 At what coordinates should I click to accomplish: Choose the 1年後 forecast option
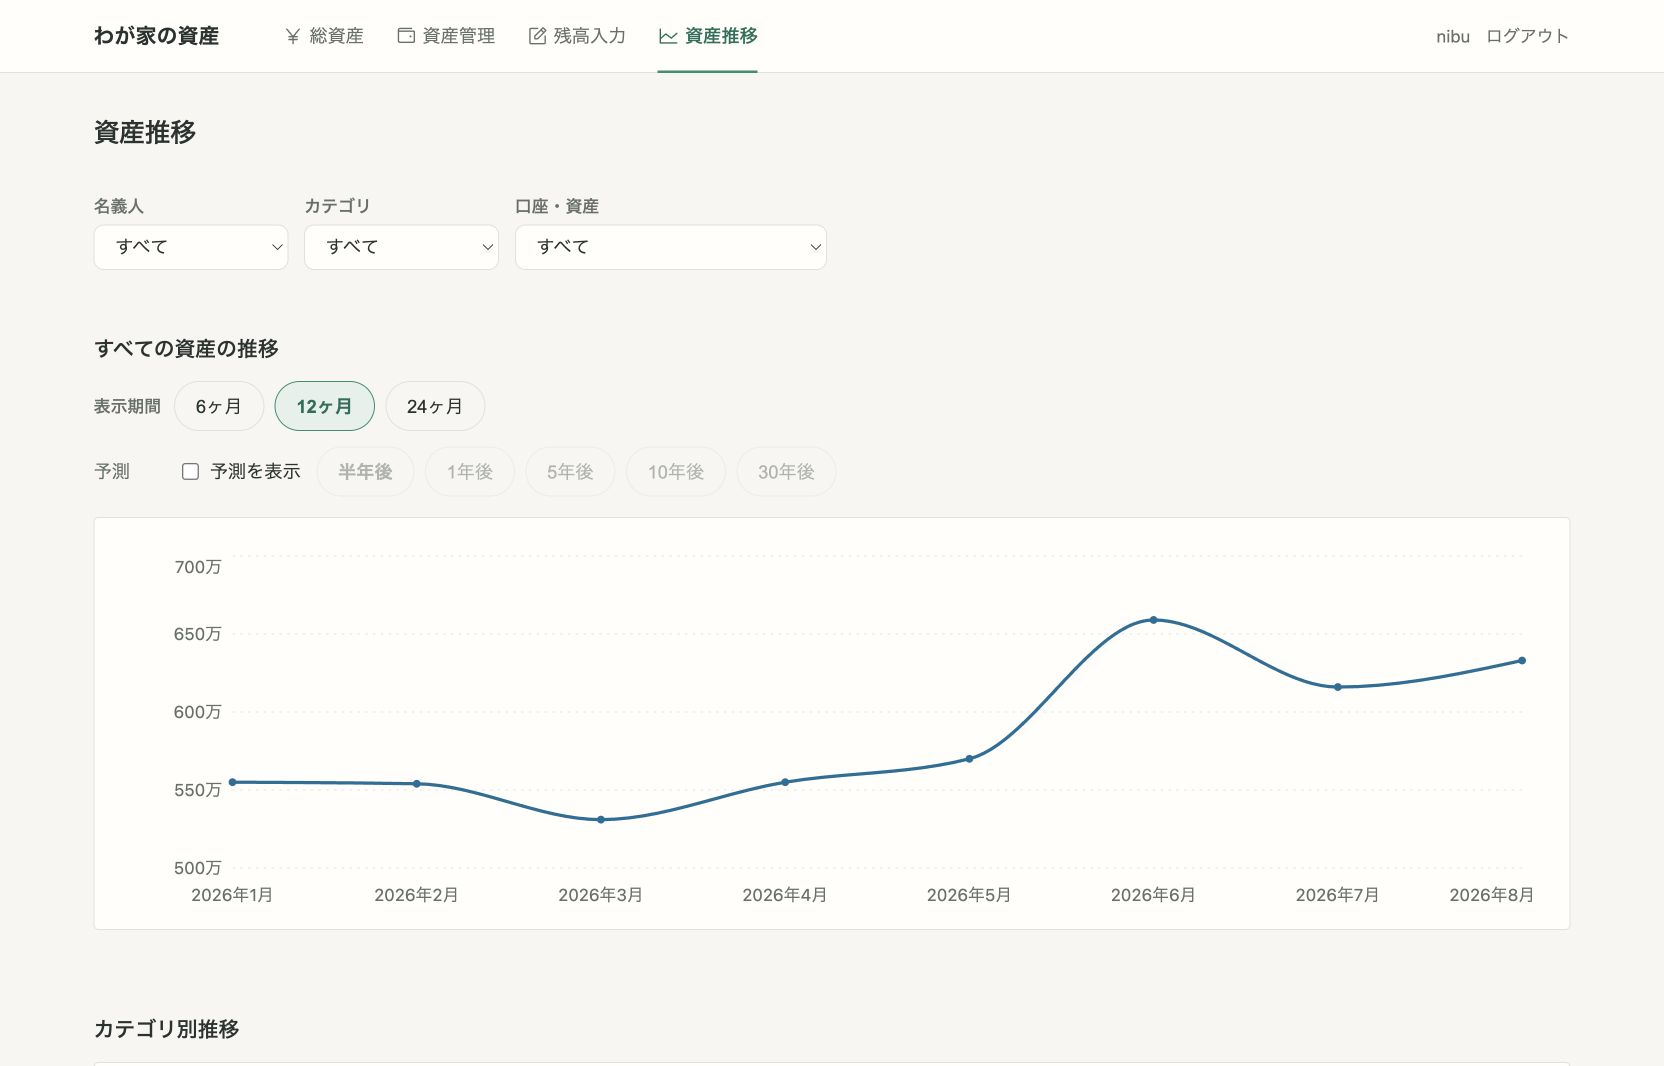click(x=470, y=471)
